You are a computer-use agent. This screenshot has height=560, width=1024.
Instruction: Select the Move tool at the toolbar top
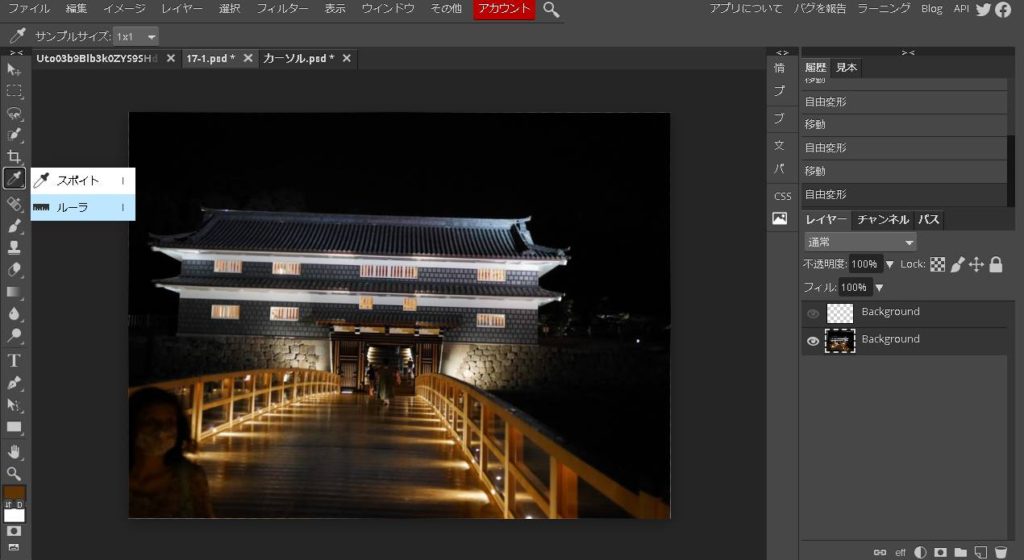pos(14,69)
